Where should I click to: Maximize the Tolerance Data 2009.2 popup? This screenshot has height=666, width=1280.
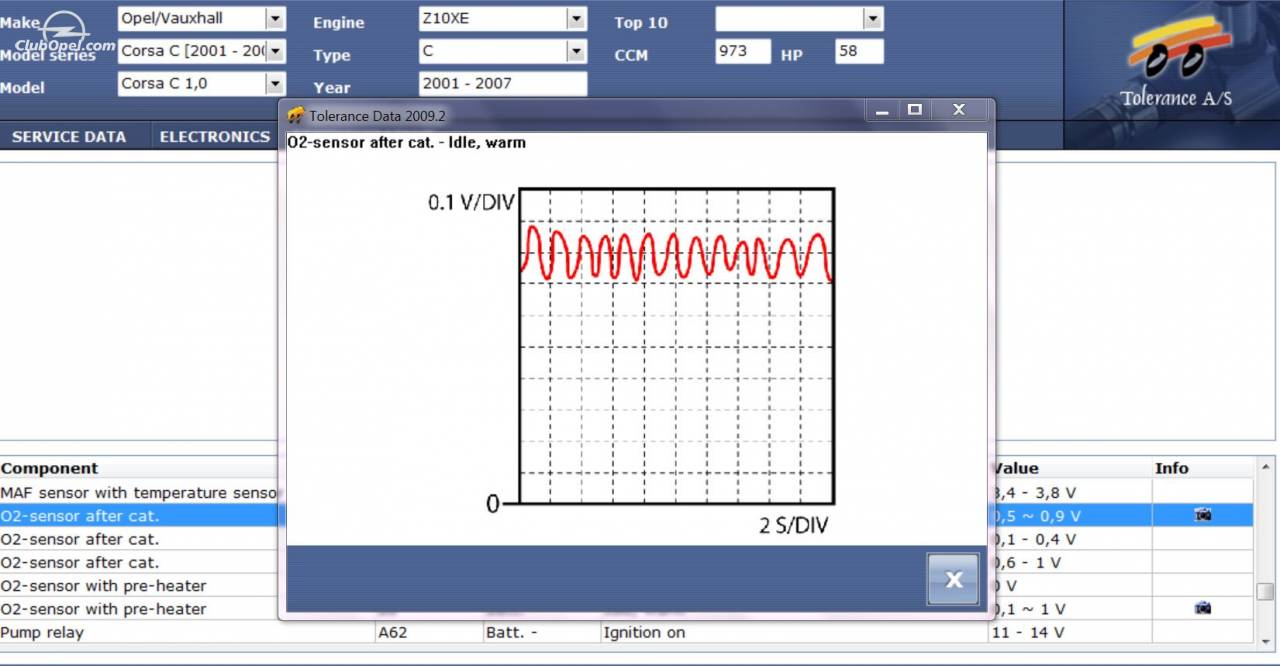[914, 110]
